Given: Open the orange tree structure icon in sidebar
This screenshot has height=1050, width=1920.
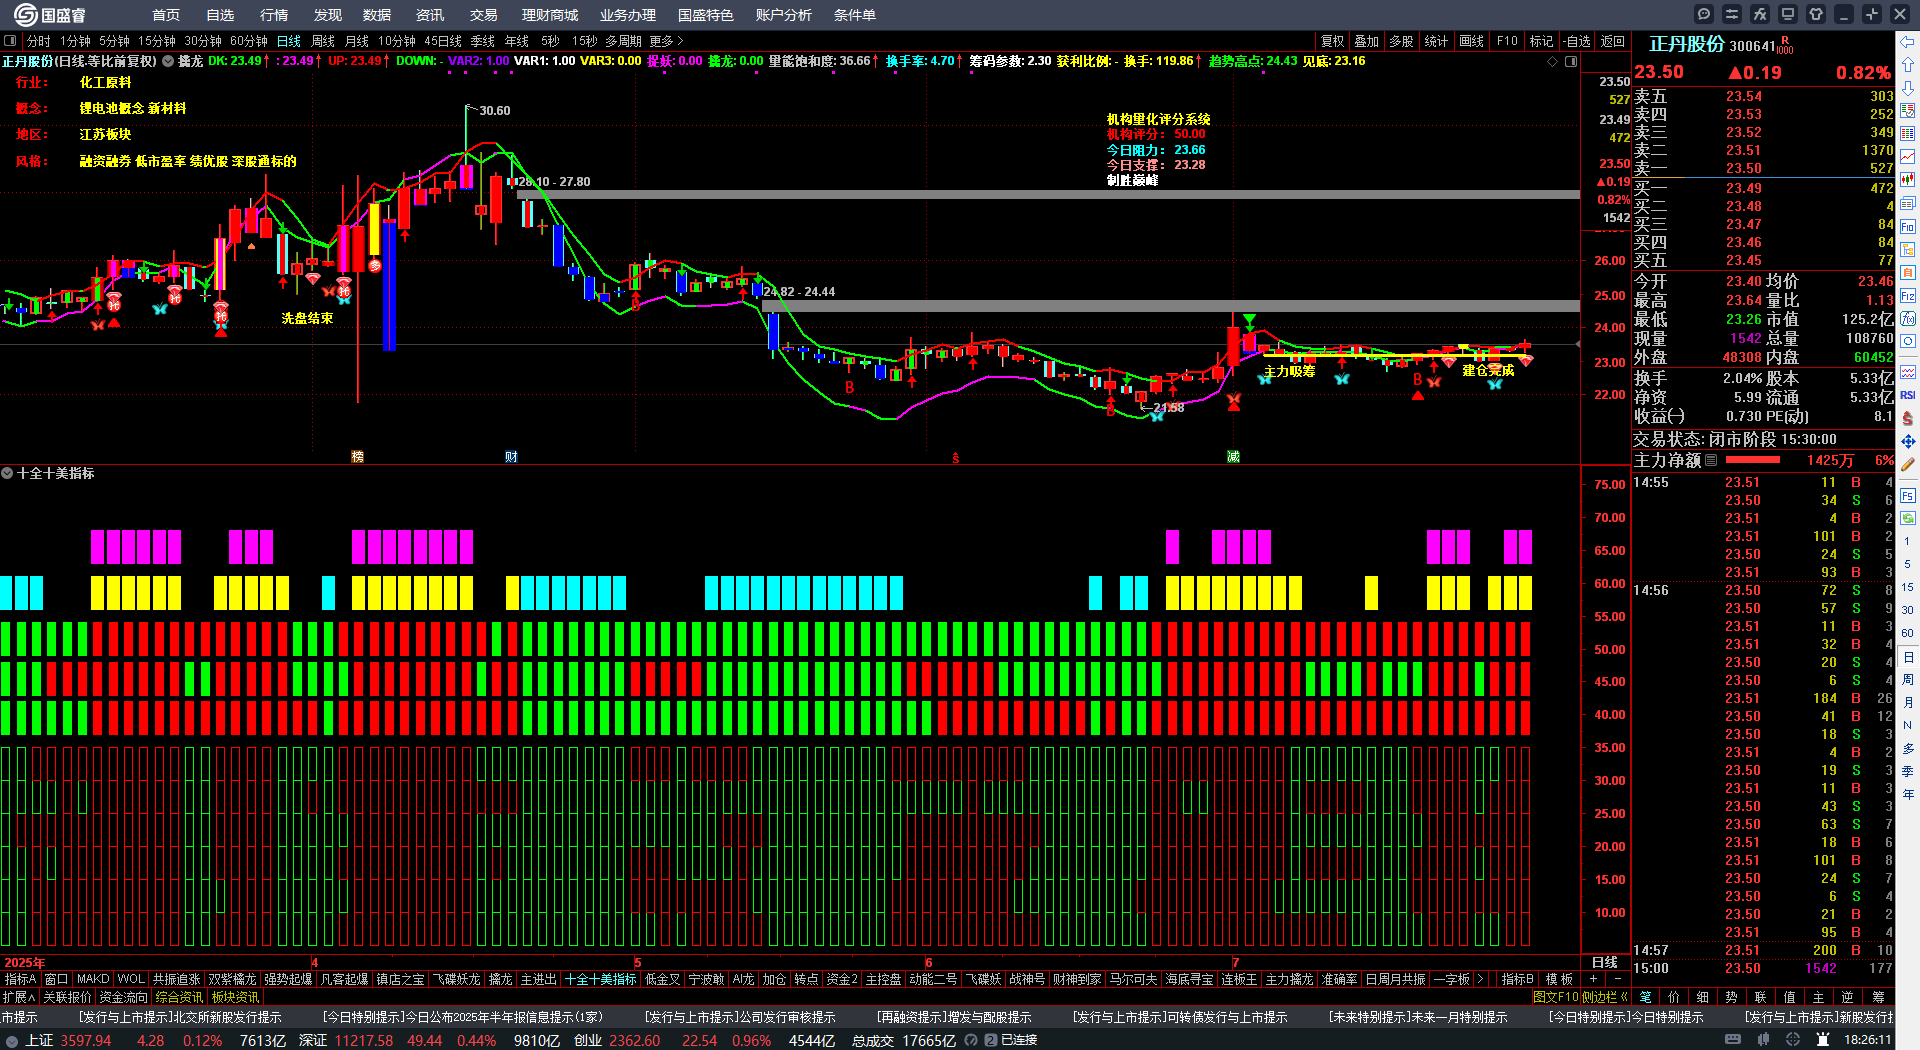Looking at the screenshot, I should pos(1908,249).
